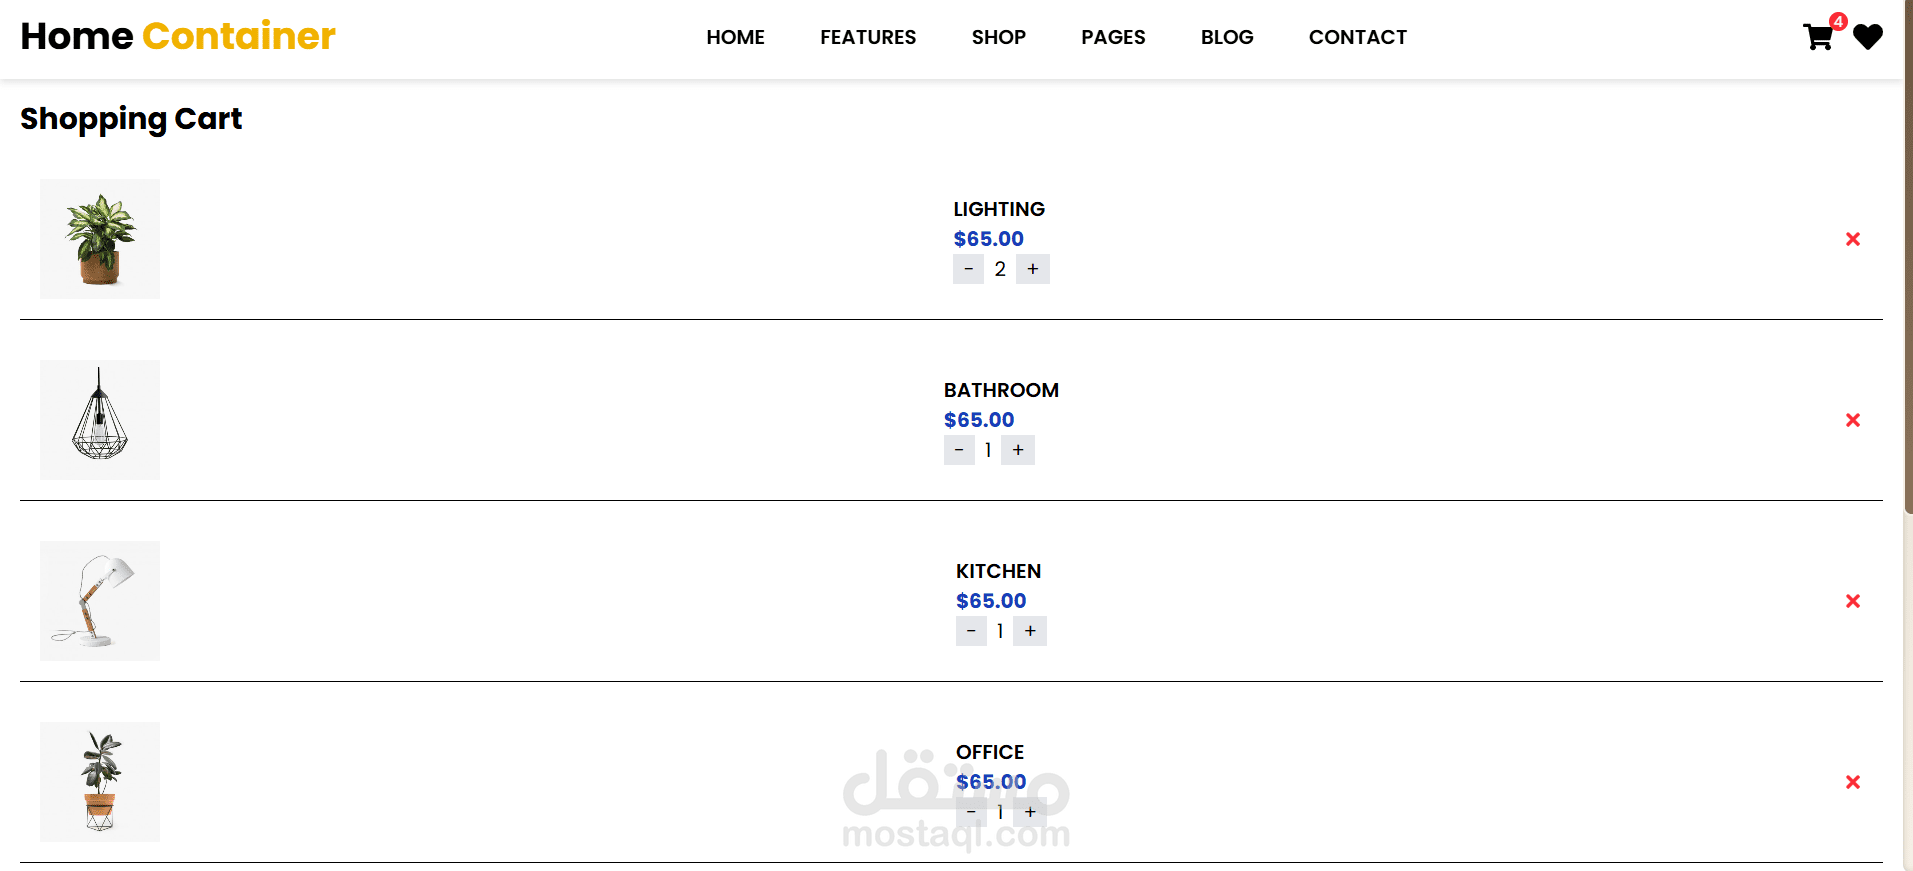
Task: Decrease LIGHTING quantity with minus button
Action: pos(968,269)
